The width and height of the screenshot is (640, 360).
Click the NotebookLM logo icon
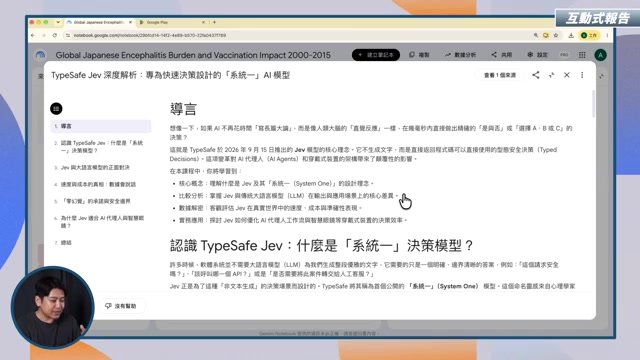(x=40, y=55)
